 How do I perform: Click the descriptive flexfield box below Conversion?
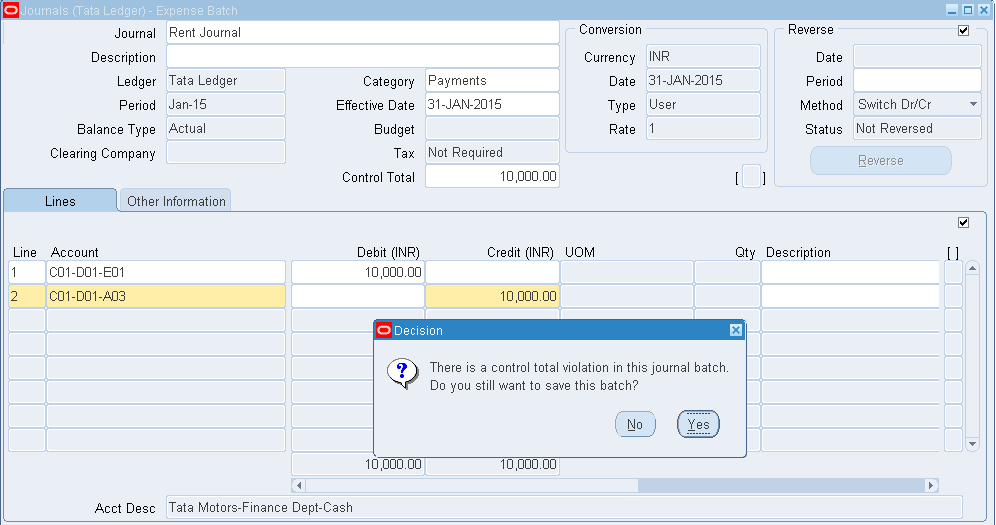(x=751, y=177)
